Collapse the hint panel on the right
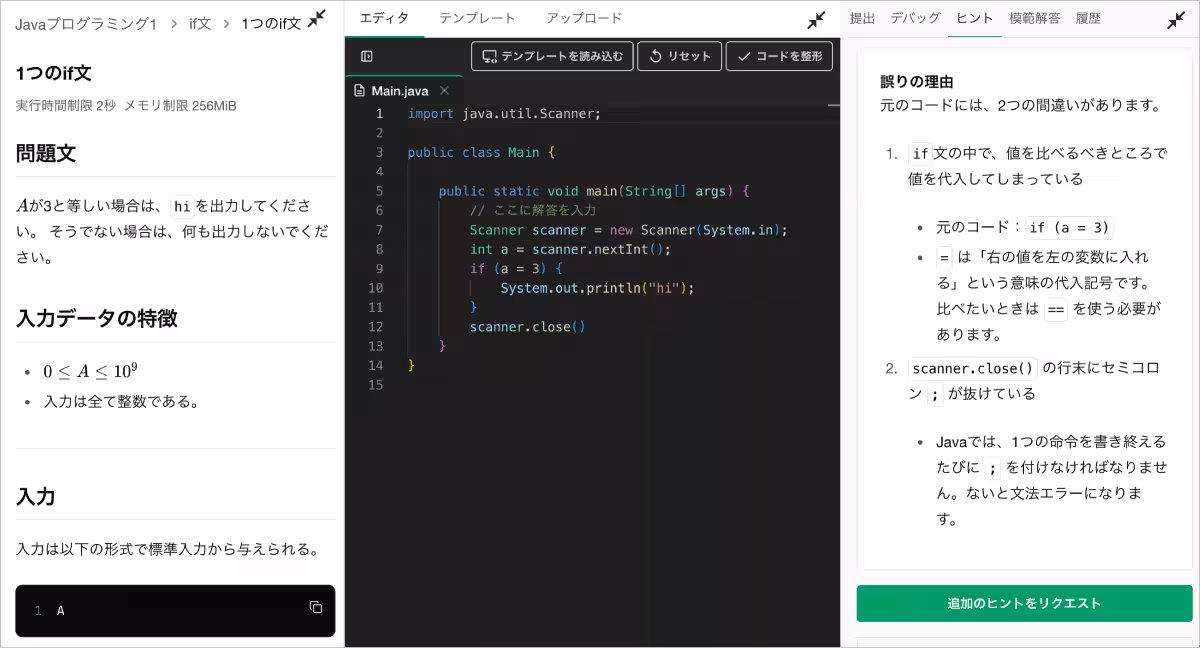The height and width of the screenshot is (648, 1200). (x=1176, y=19)
